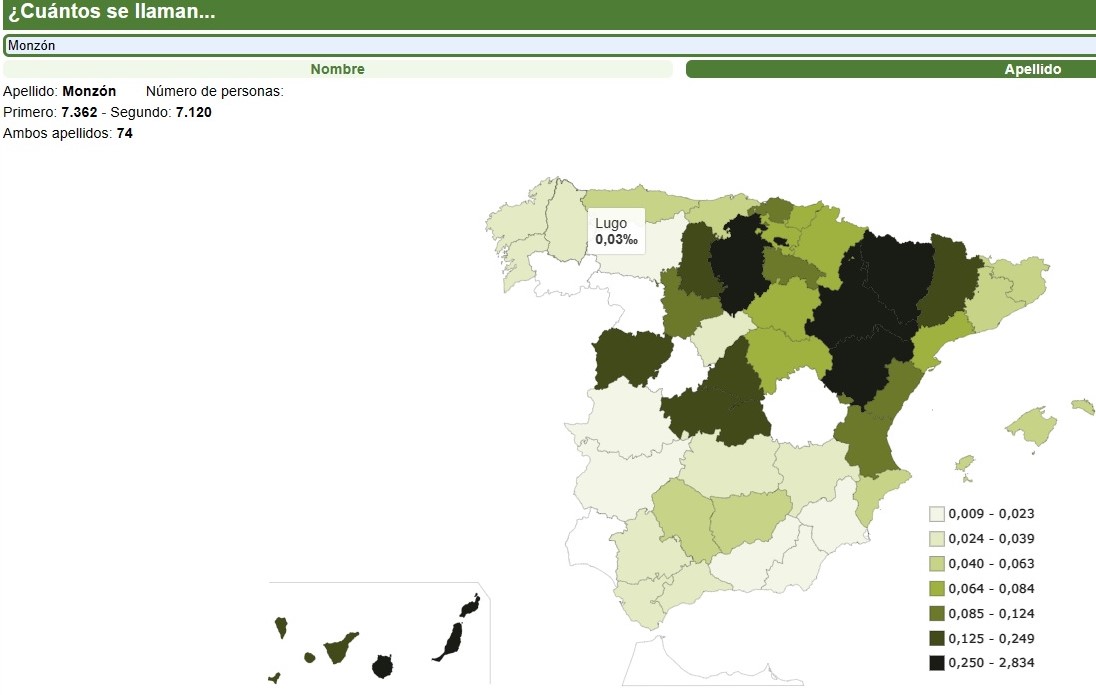Select the 0,040 - 0,063 legend swatch
The image size is (1096, 695).
(x=937, y=564)
